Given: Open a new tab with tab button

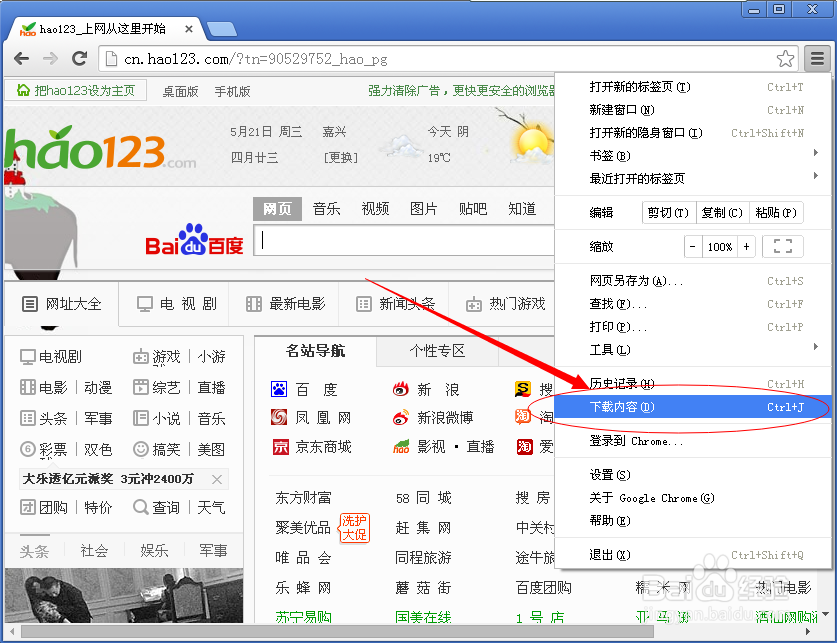Looking at the screenshot, I should tap(222, 29).
